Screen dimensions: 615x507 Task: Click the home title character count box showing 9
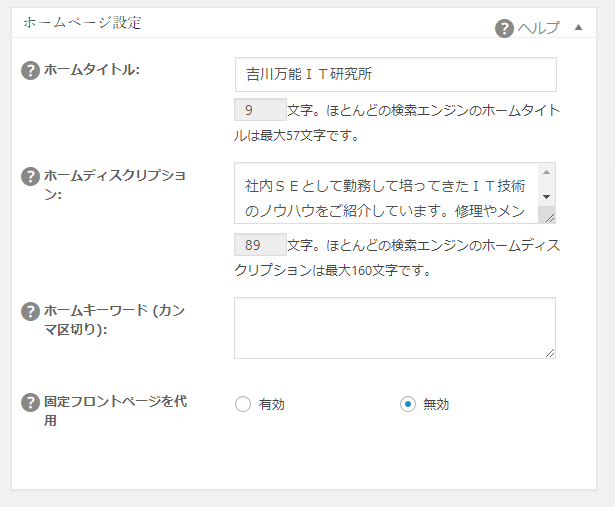coord(258,110)
